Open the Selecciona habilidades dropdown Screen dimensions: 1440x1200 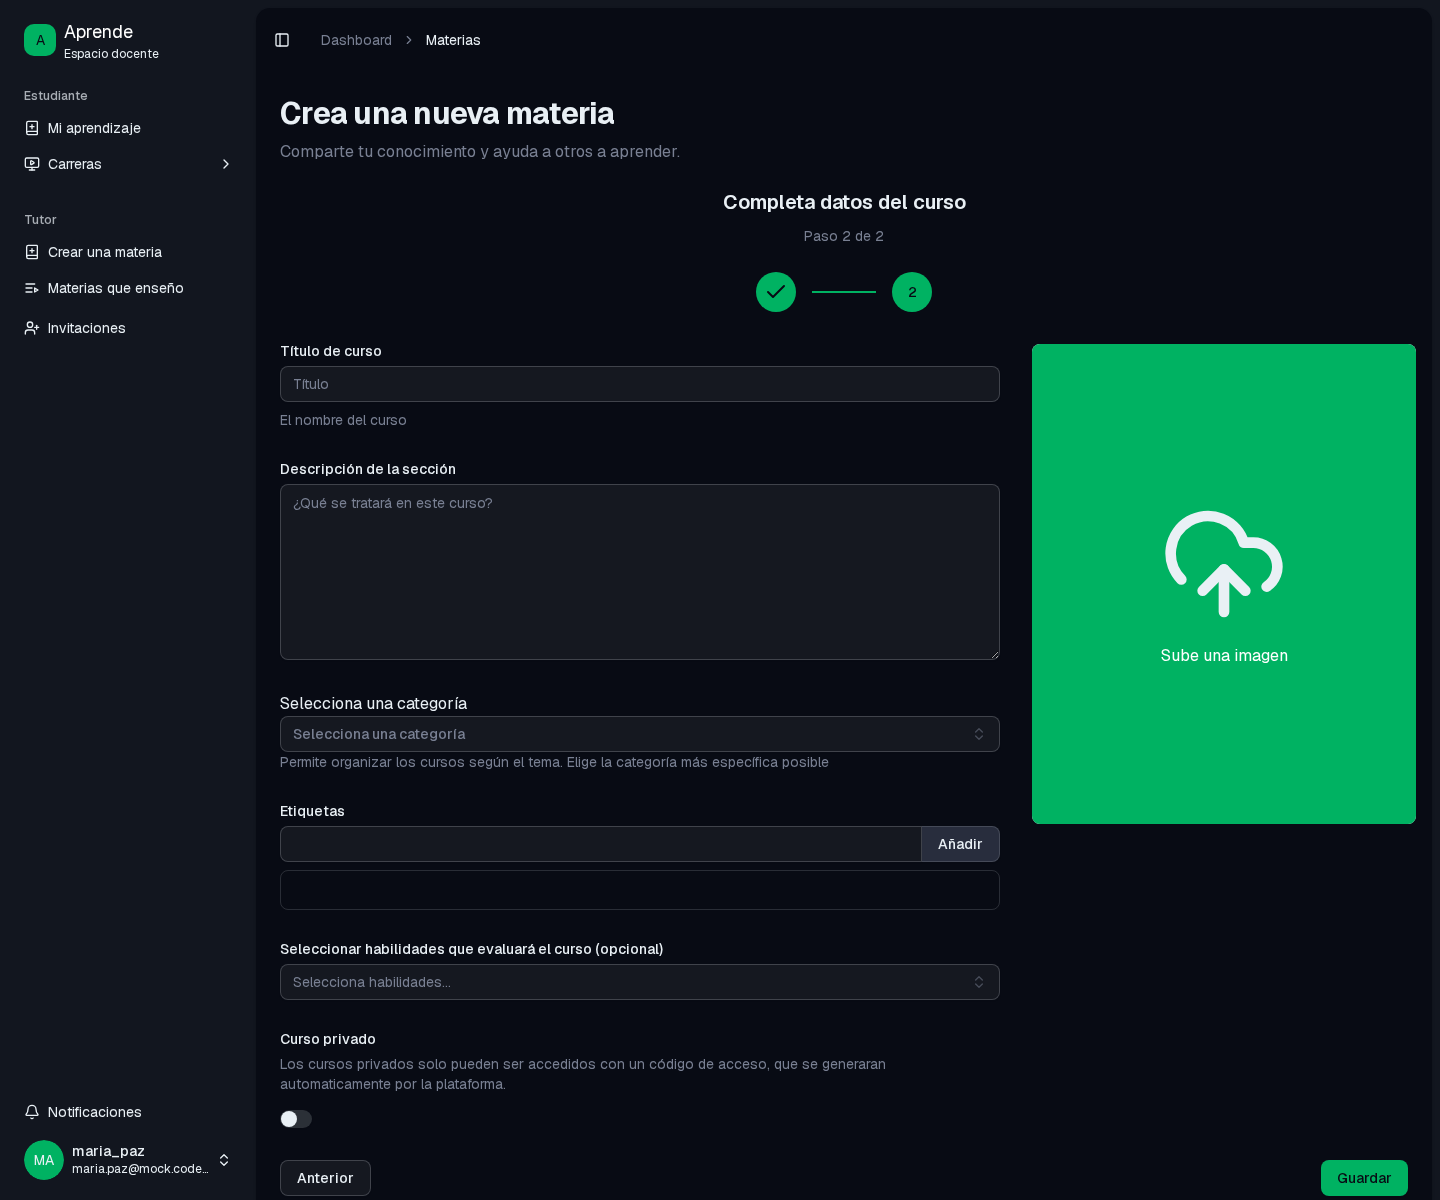click(640, 982)
